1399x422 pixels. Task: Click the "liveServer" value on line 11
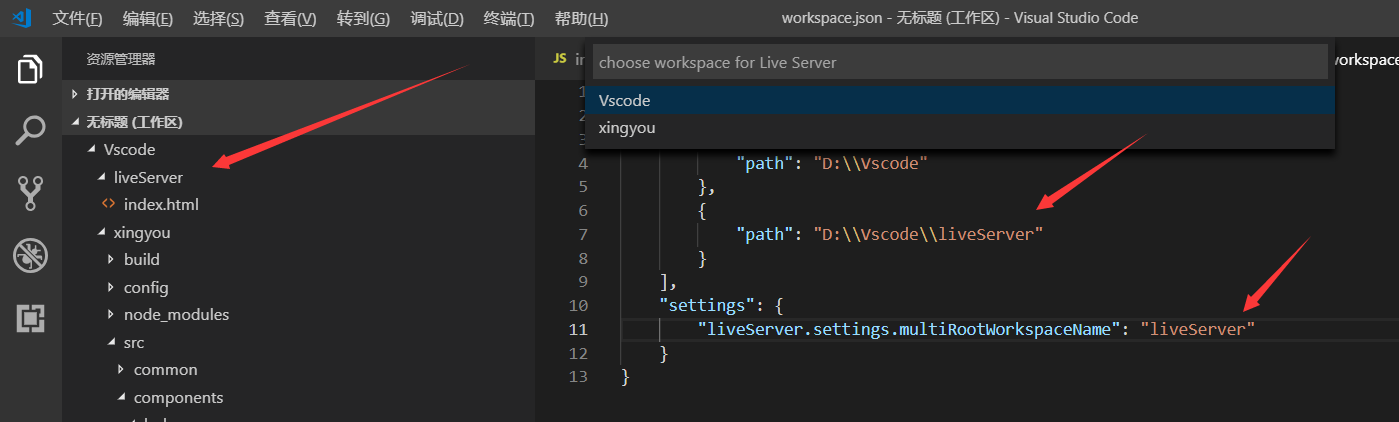[x=1197, y=329]
